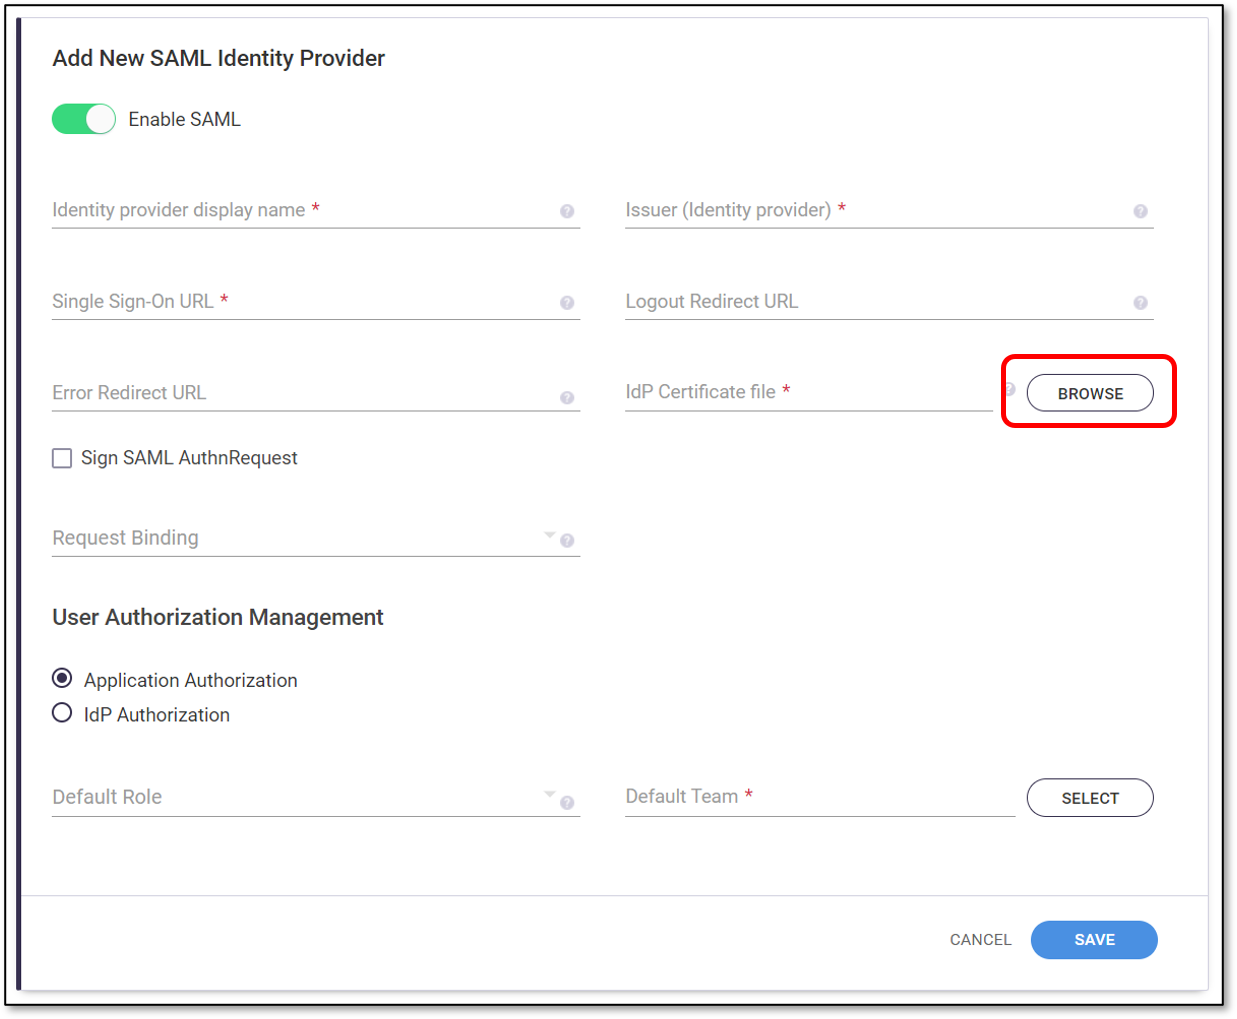Click help icon for Identity provider display name

point(567,211)
